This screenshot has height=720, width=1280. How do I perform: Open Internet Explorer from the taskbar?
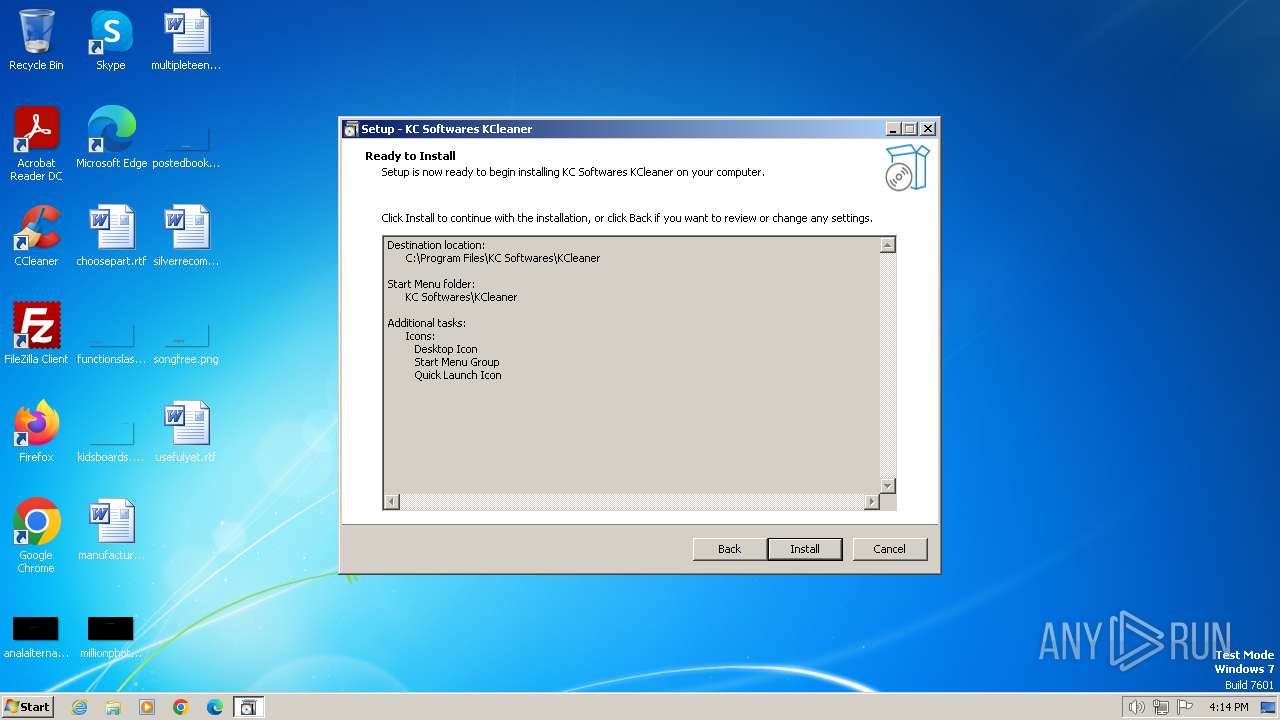pyautogui.click(x=80, y=707)
